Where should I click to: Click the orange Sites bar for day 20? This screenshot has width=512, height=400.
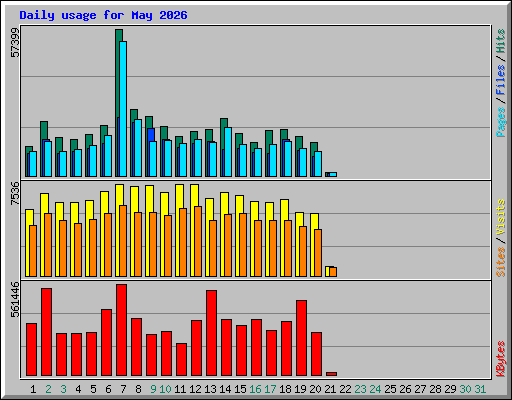click(318, 253)
